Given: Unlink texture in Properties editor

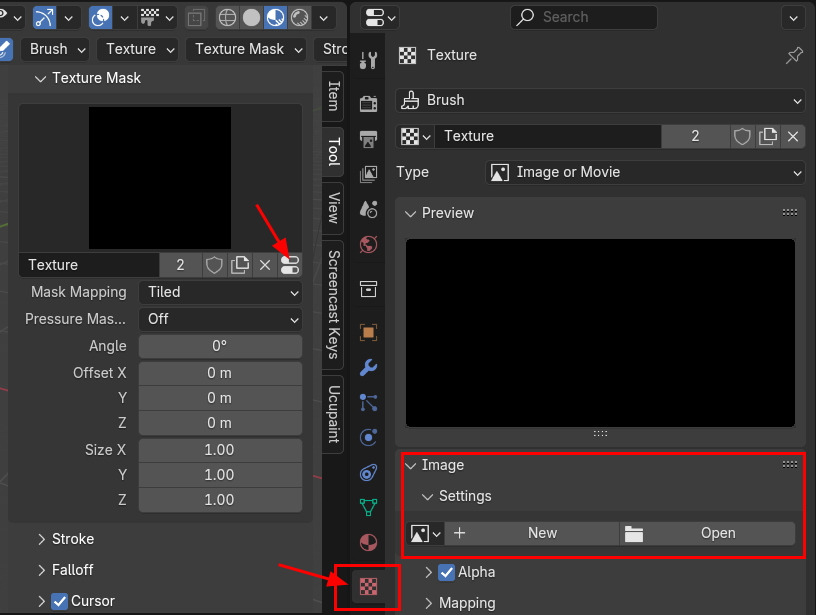Looking at the screenshot, I should click(x=793, y=136).
